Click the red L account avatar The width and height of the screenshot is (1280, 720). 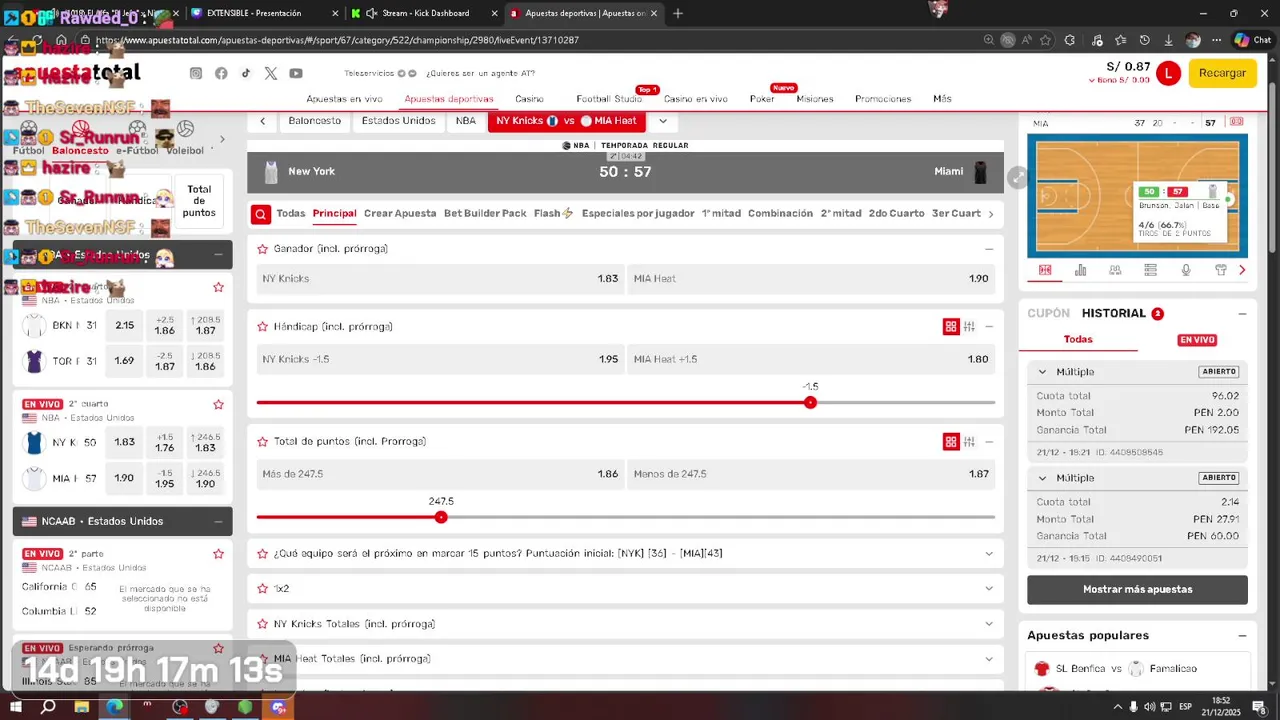(1168, 73)
